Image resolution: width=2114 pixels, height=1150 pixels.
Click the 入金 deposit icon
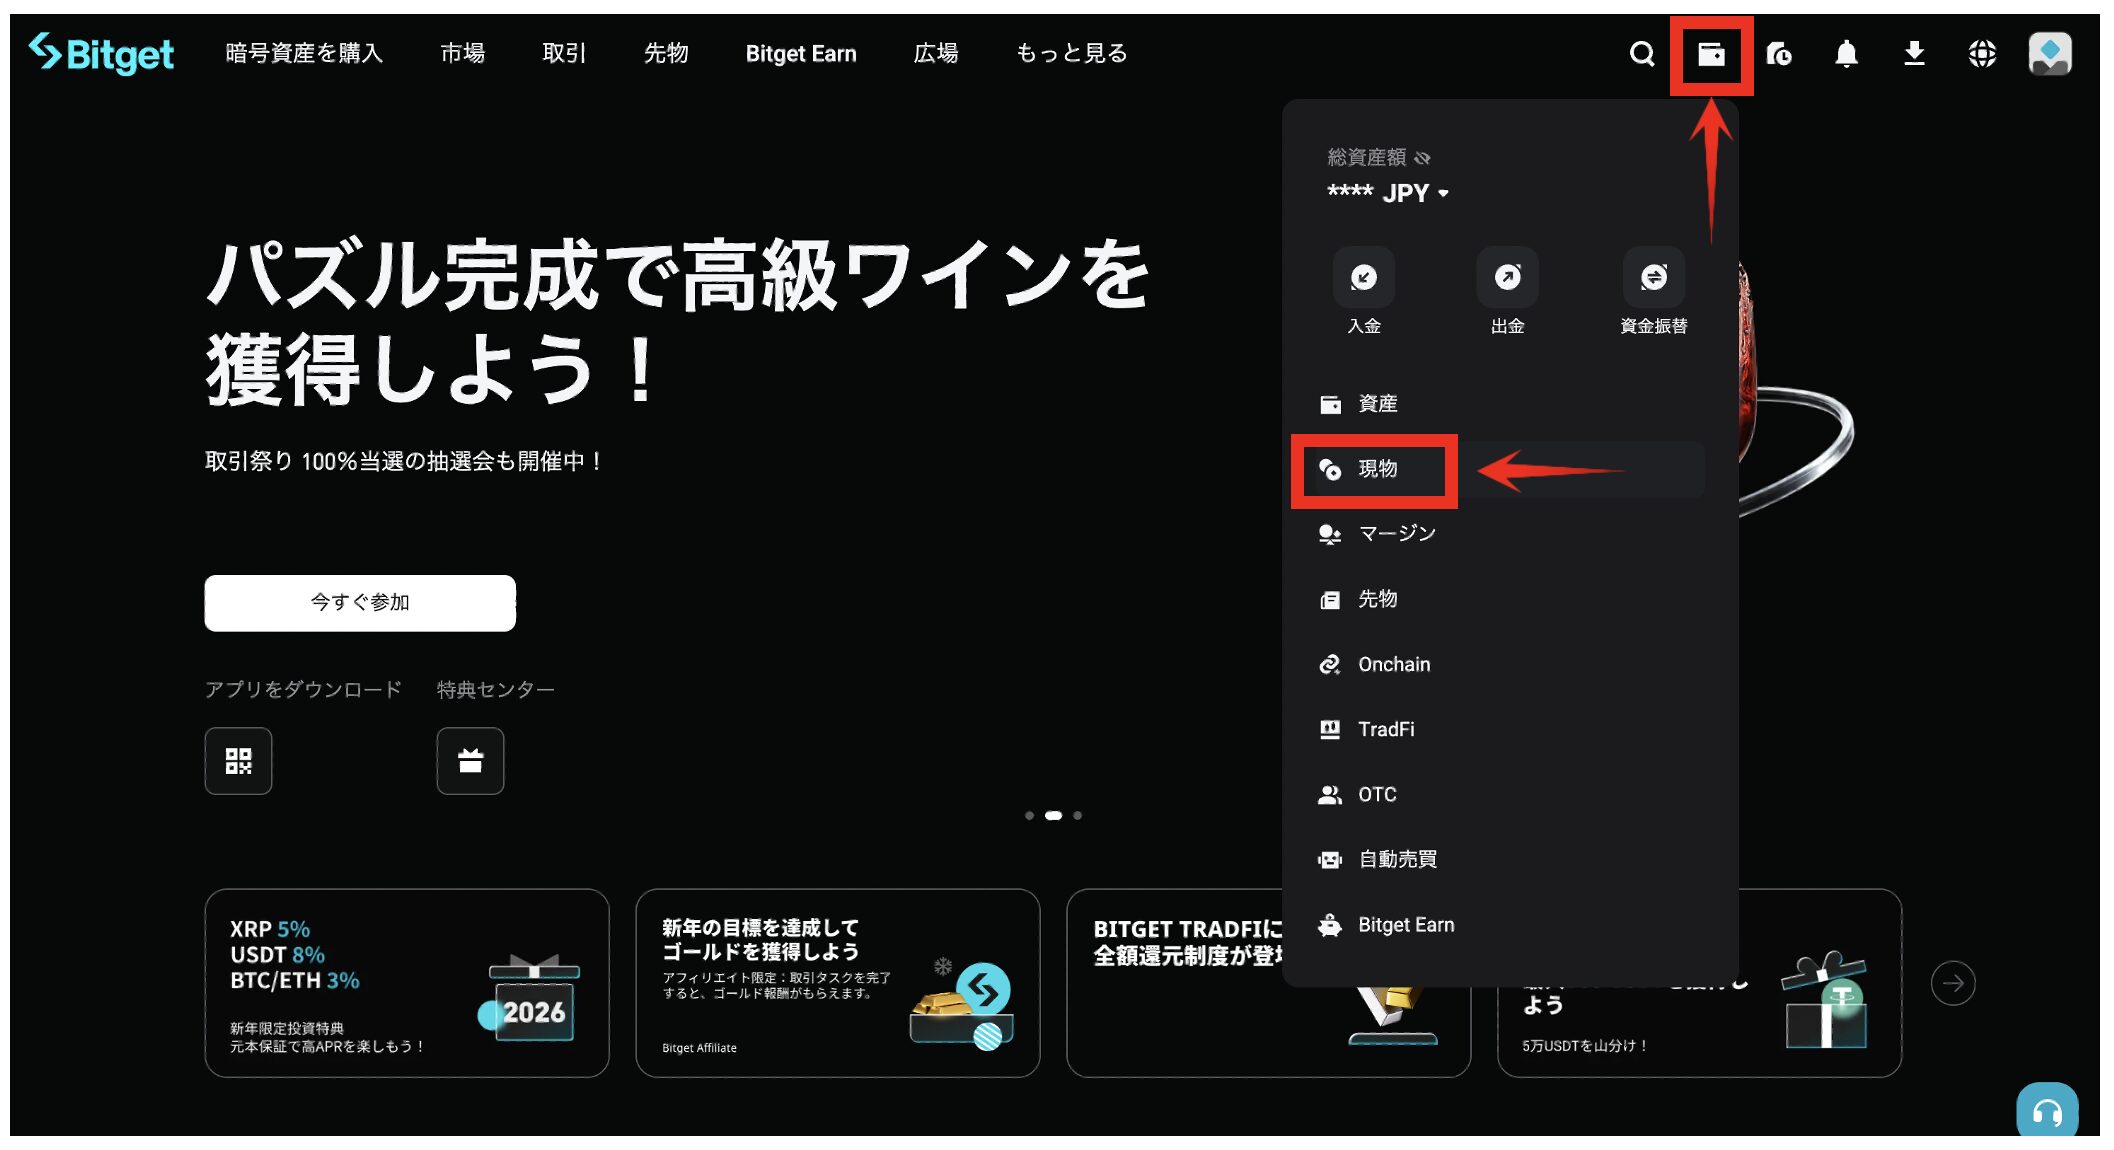[x=1363, y=278]
